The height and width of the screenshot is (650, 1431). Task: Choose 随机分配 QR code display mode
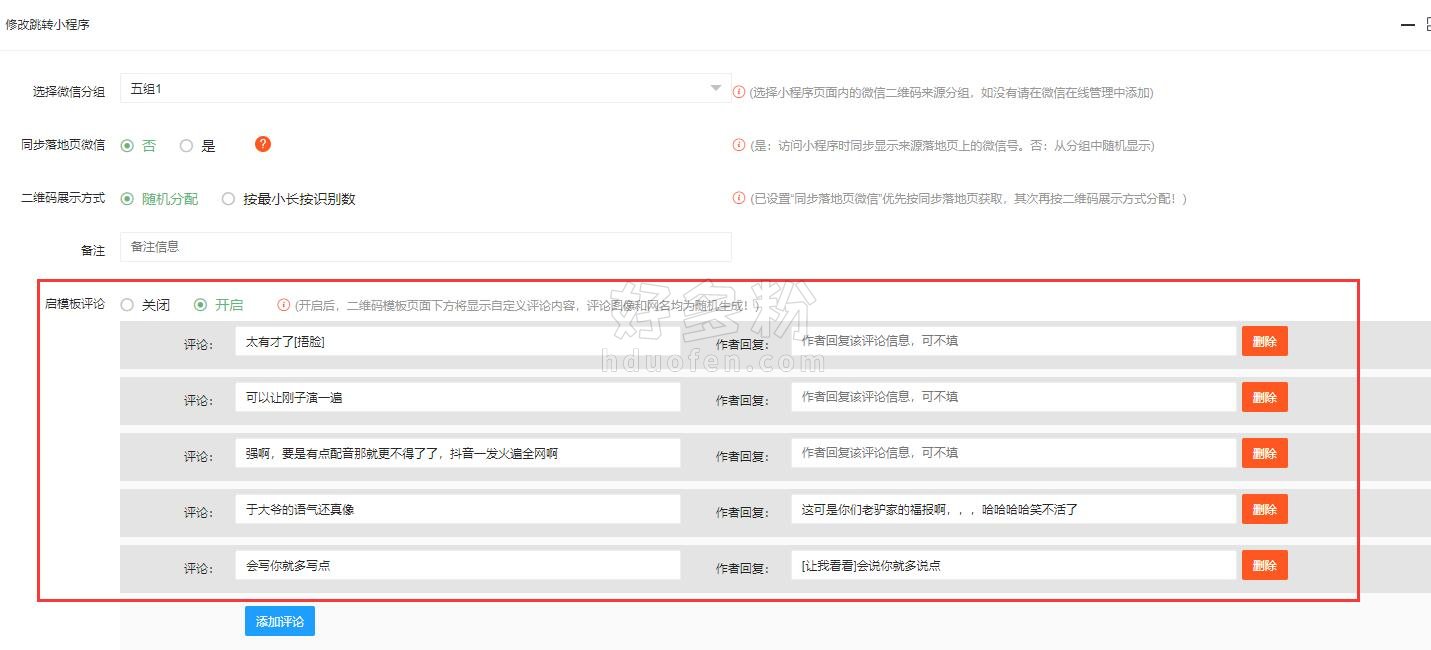pos(127,199)
